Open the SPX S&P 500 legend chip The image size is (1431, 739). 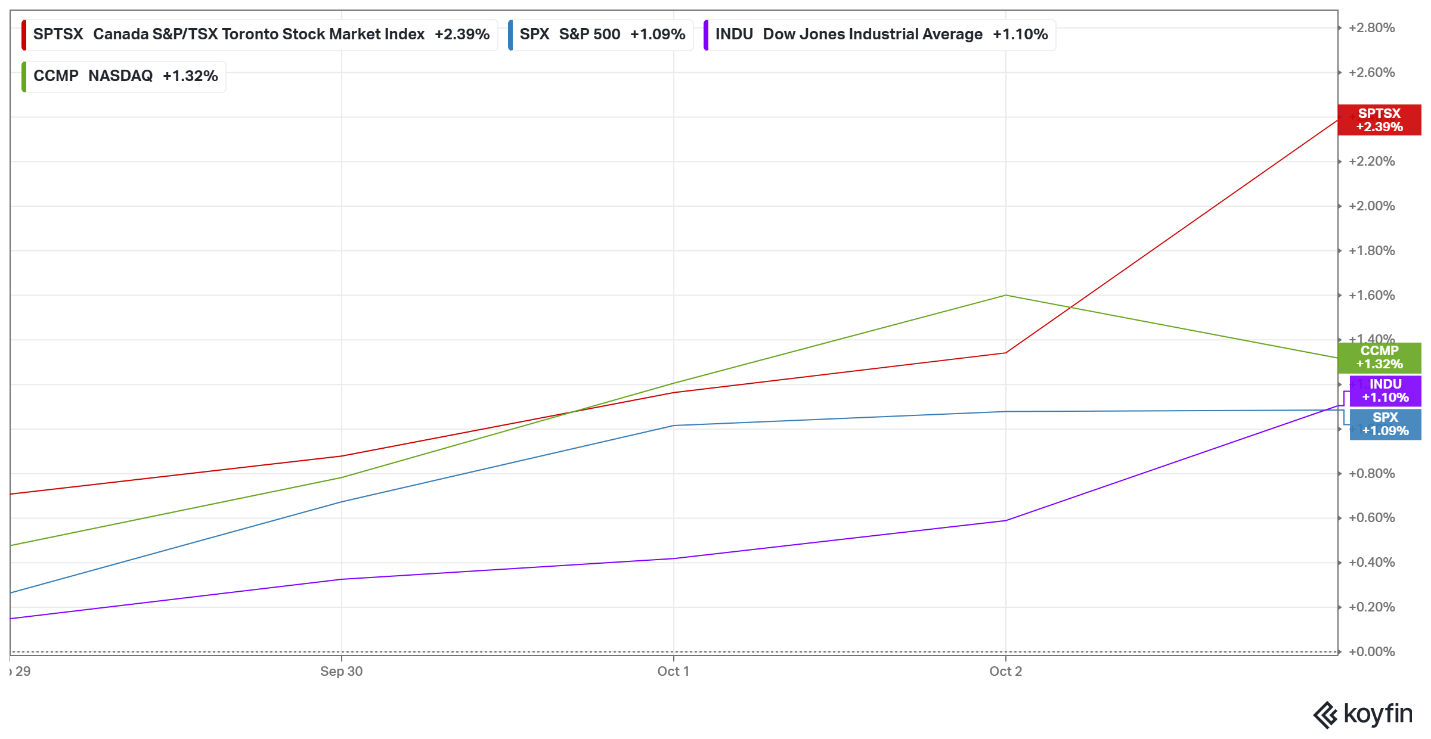[600, 34]
